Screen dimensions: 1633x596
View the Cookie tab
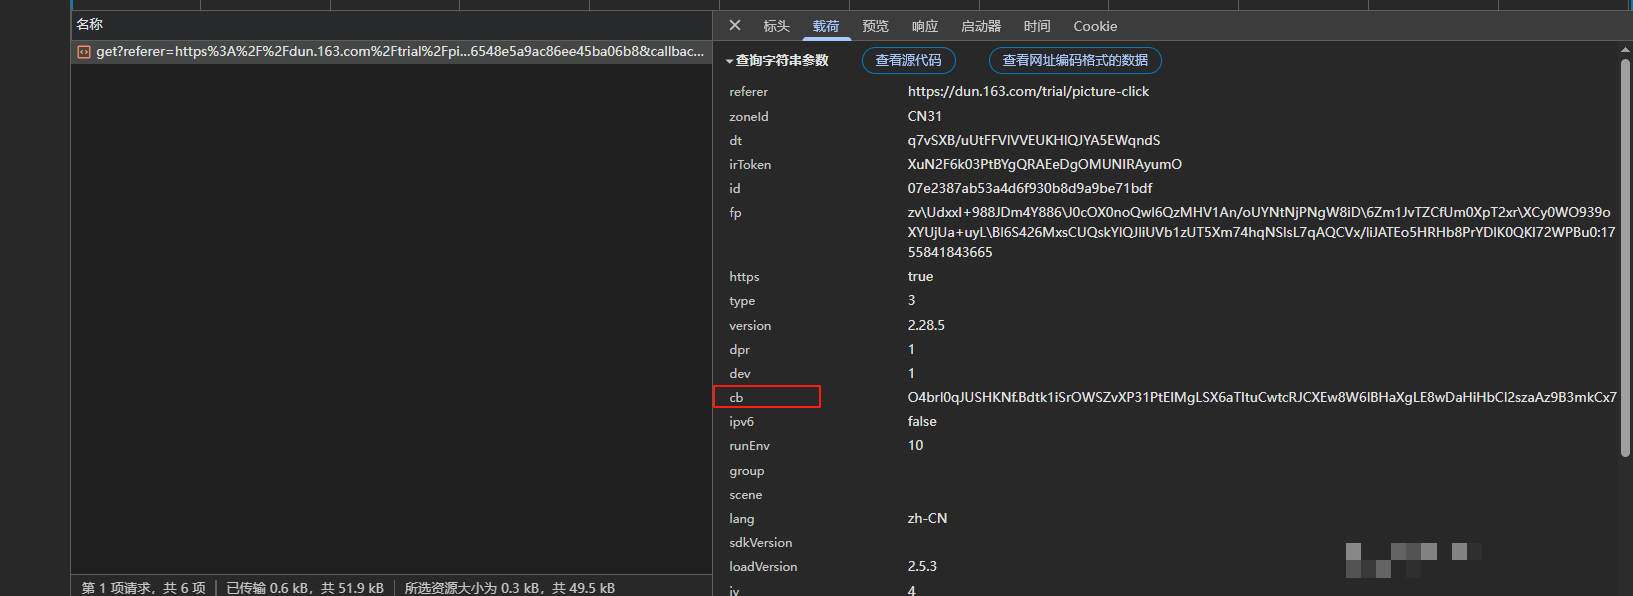pyautogui.click(x=1095, y=27)
